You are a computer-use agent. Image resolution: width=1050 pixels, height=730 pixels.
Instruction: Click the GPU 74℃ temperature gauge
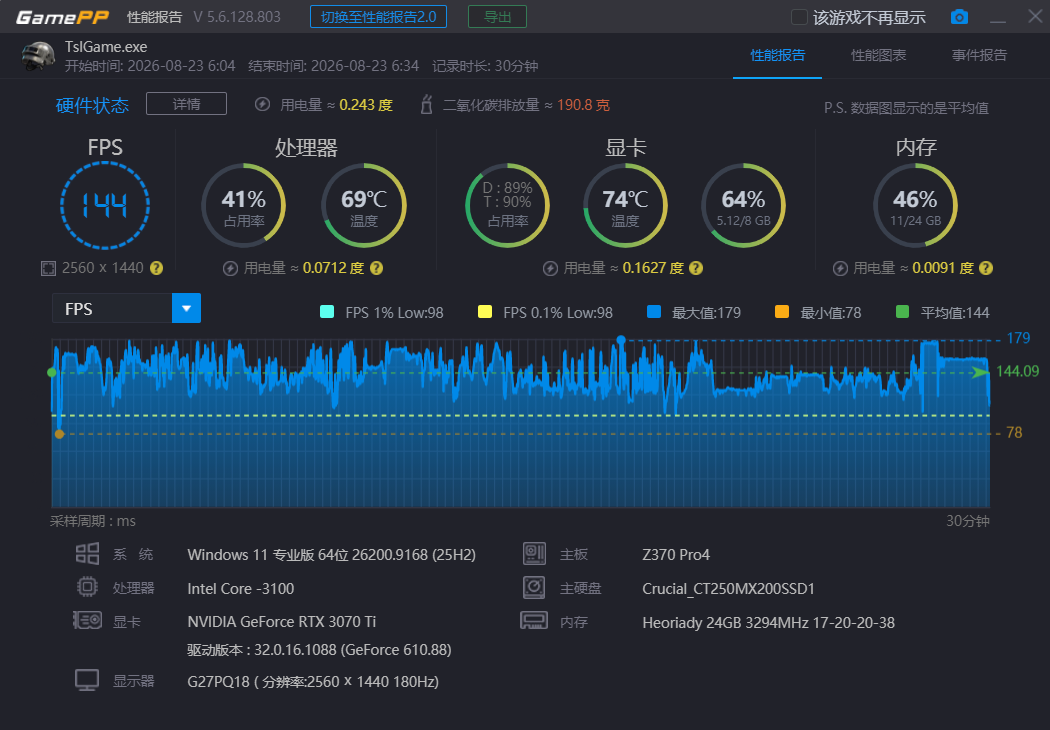click(x=625, y=205)
